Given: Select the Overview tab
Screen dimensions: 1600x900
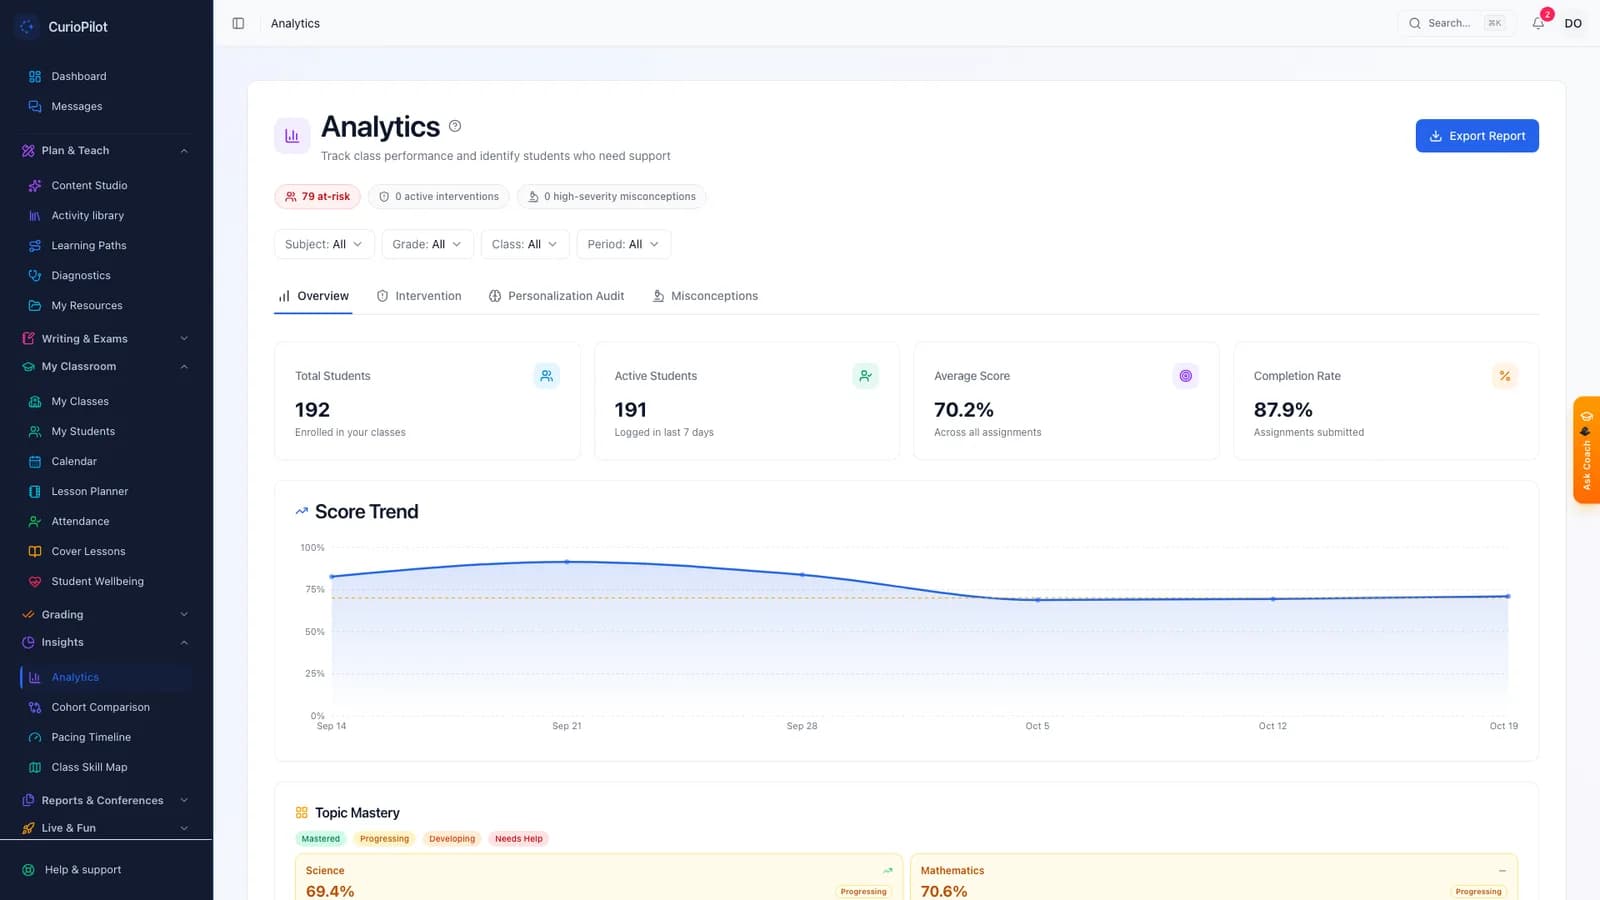Looking at the screenshot, I should 313,296.
